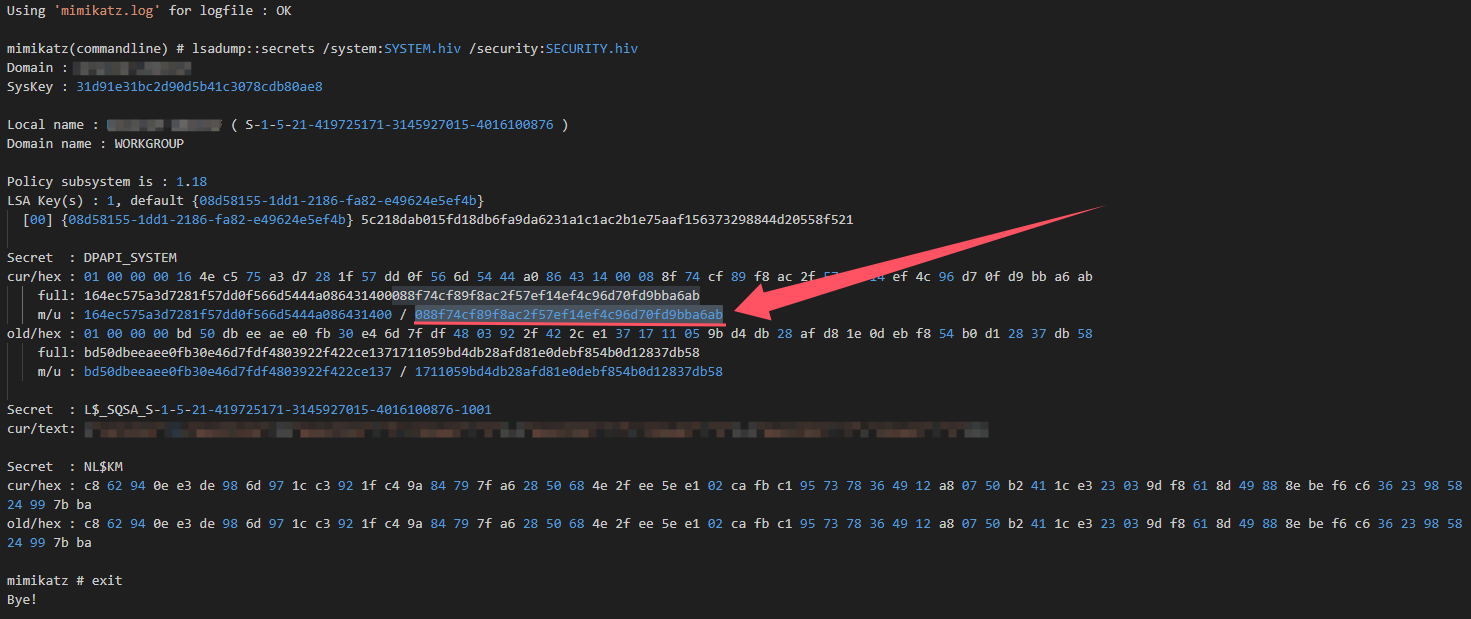Click the 'SECURITY.hiv' argument
The image size is (1471, 619).
coord(591,49)
